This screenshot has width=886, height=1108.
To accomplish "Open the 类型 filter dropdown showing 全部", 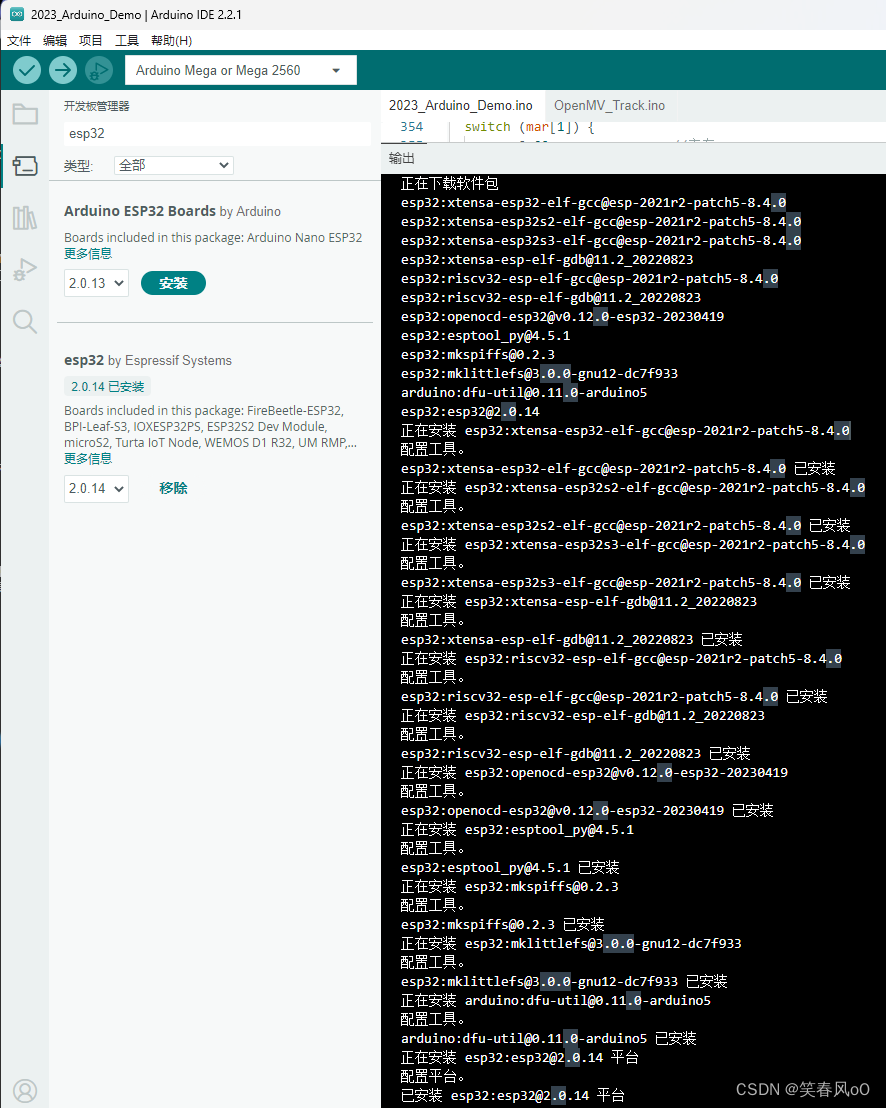I will click(174, 165).
